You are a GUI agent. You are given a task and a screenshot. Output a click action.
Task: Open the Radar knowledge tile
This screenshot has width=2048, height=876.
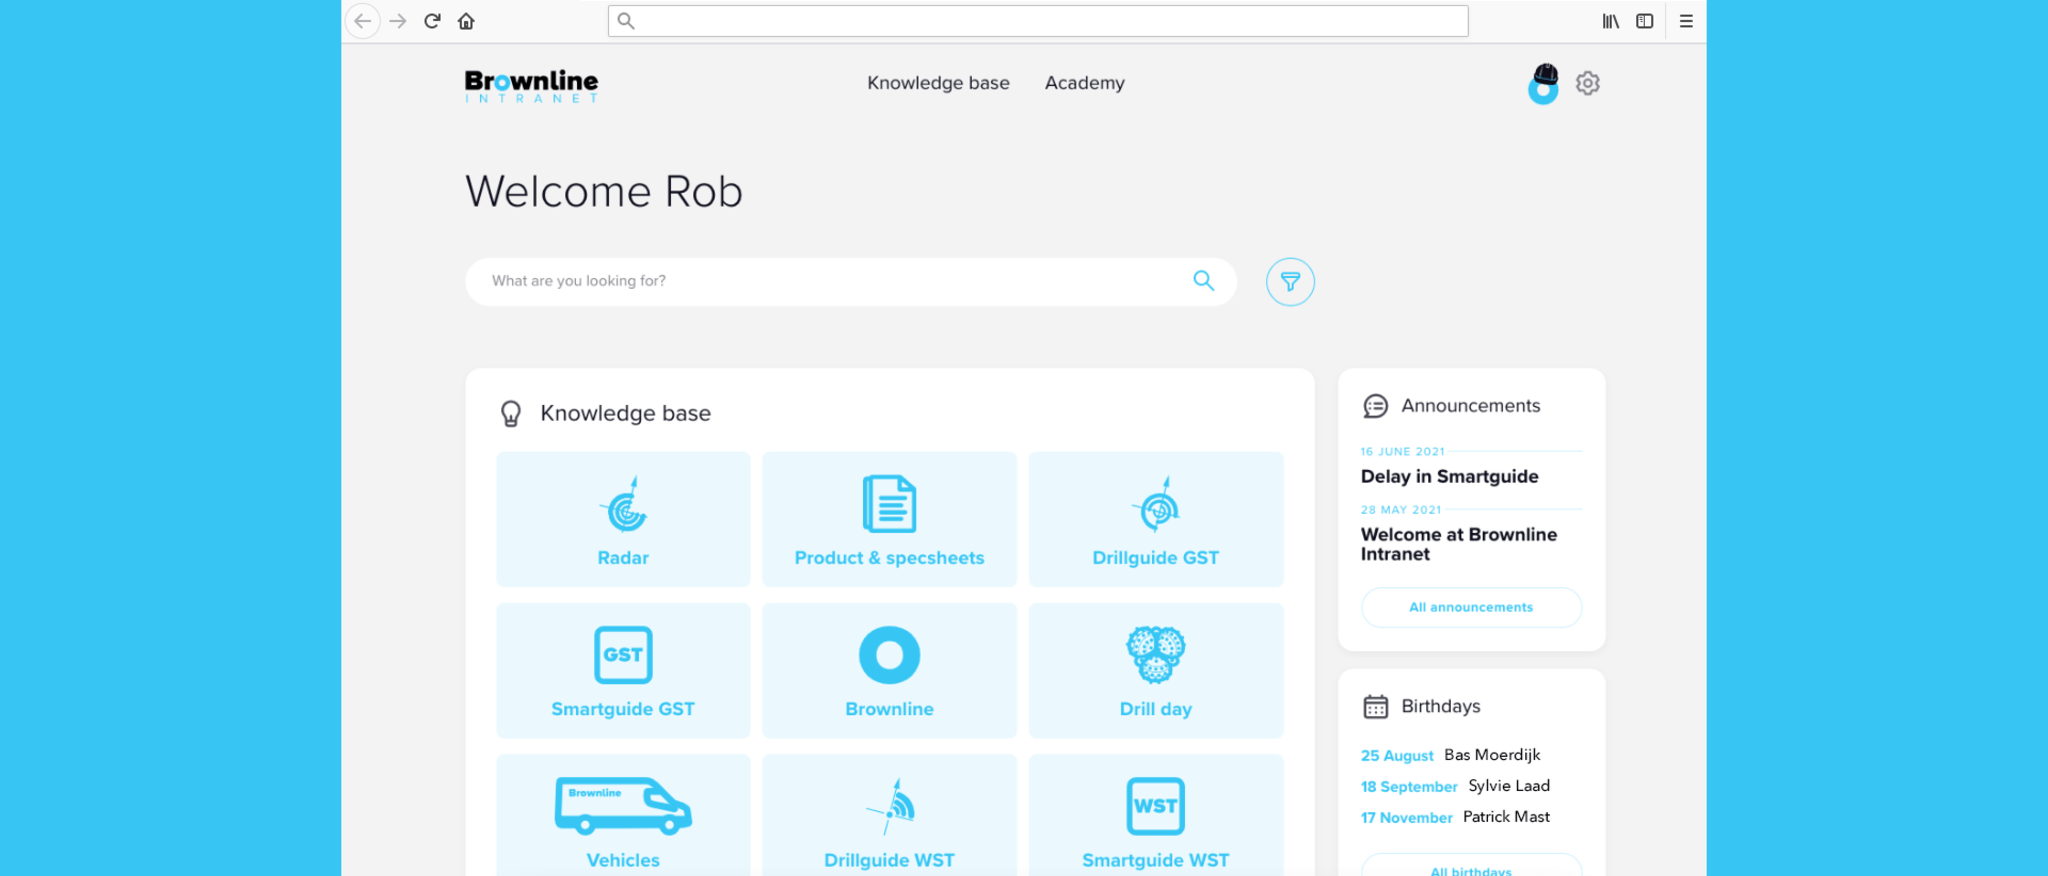[x=623, y=519]
